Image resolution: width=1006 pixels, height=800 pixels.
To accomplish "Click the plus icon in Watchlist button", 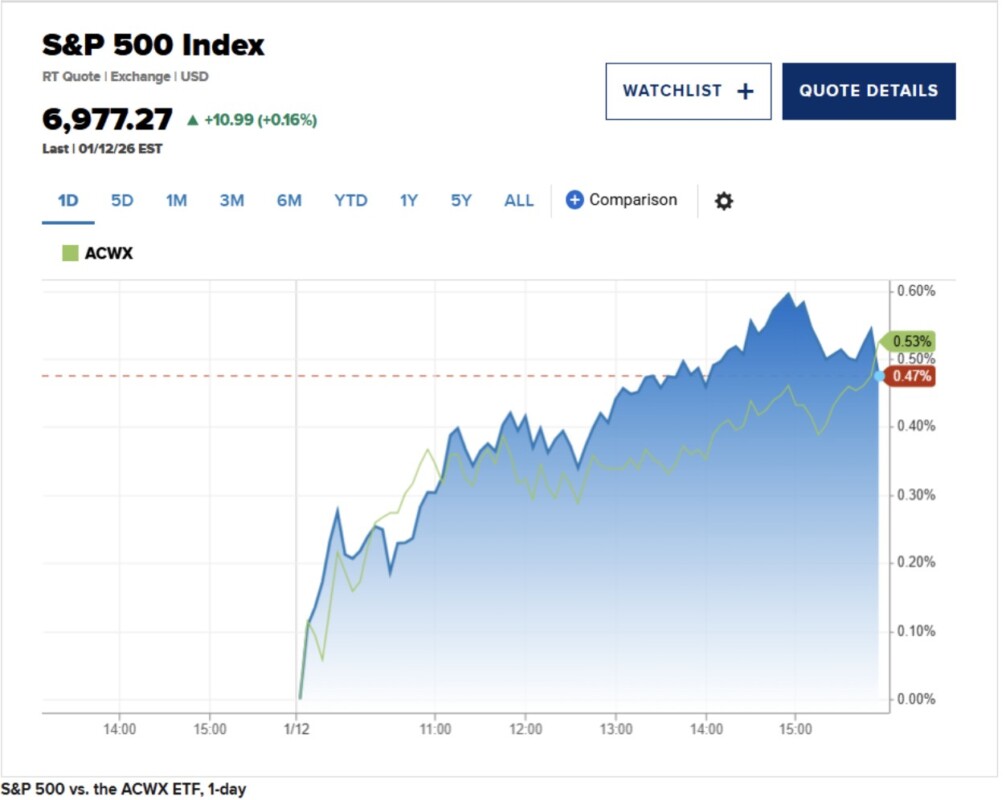I will pos(745,91).
